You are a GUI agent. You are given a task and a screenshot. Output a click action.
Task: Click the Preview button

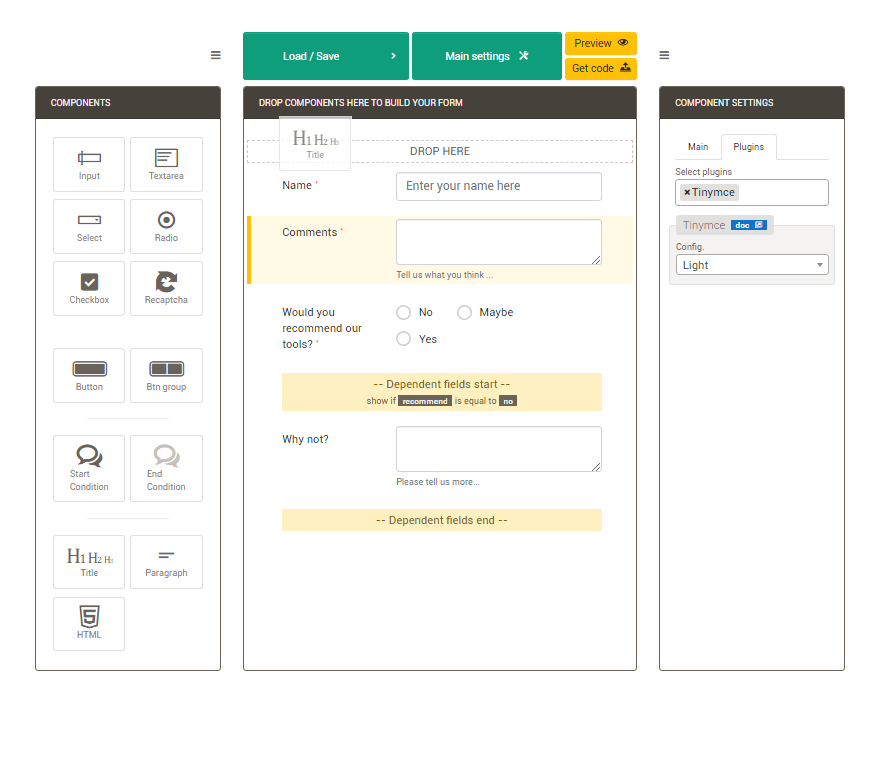pyautogui.click(x=600, y=43)
